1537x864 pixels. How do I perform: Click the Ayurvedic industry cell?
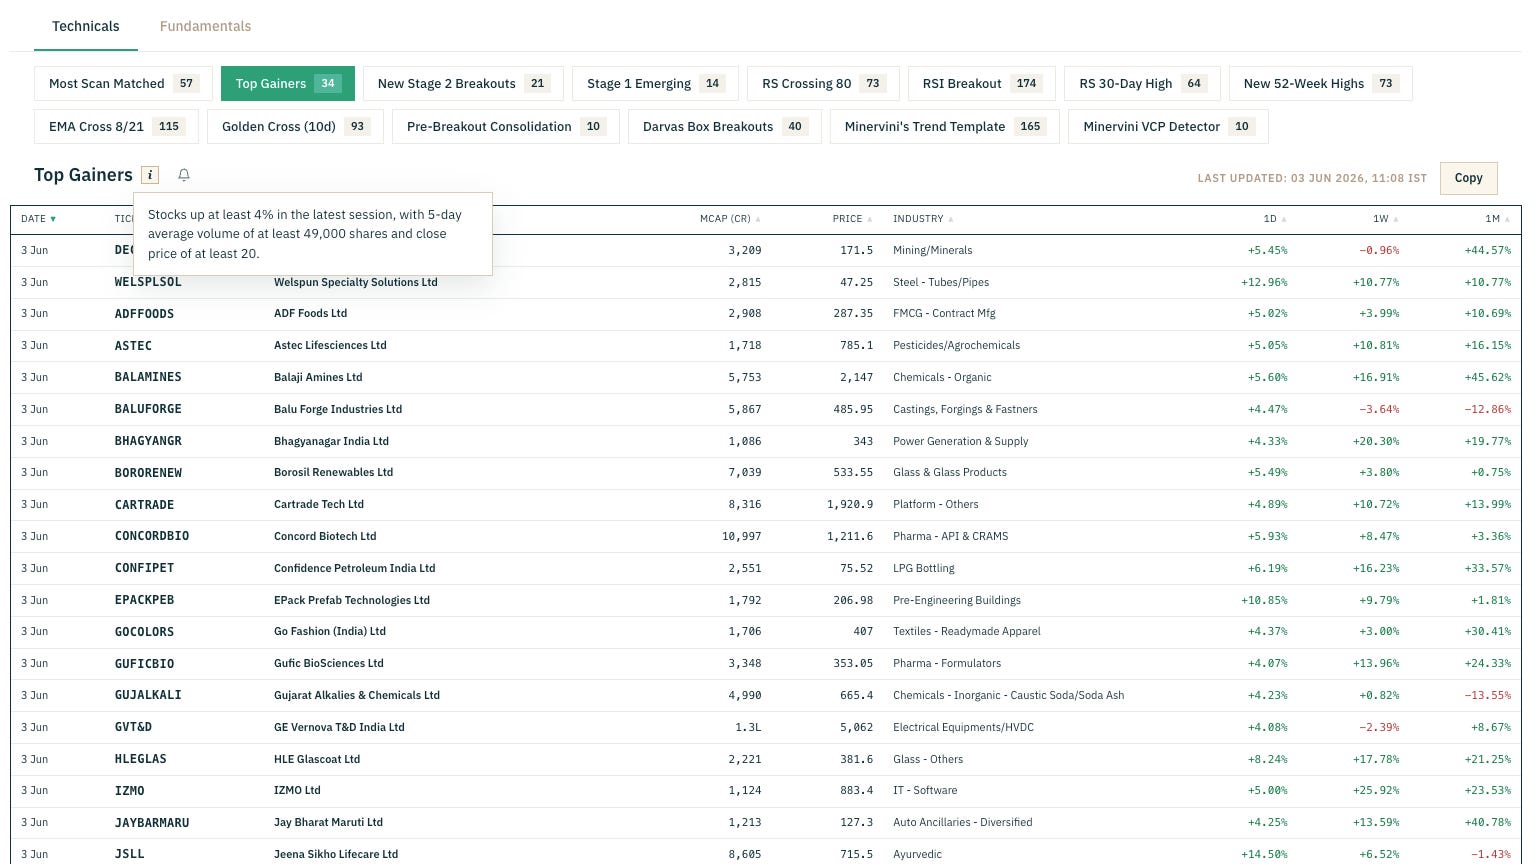(917, 854)
